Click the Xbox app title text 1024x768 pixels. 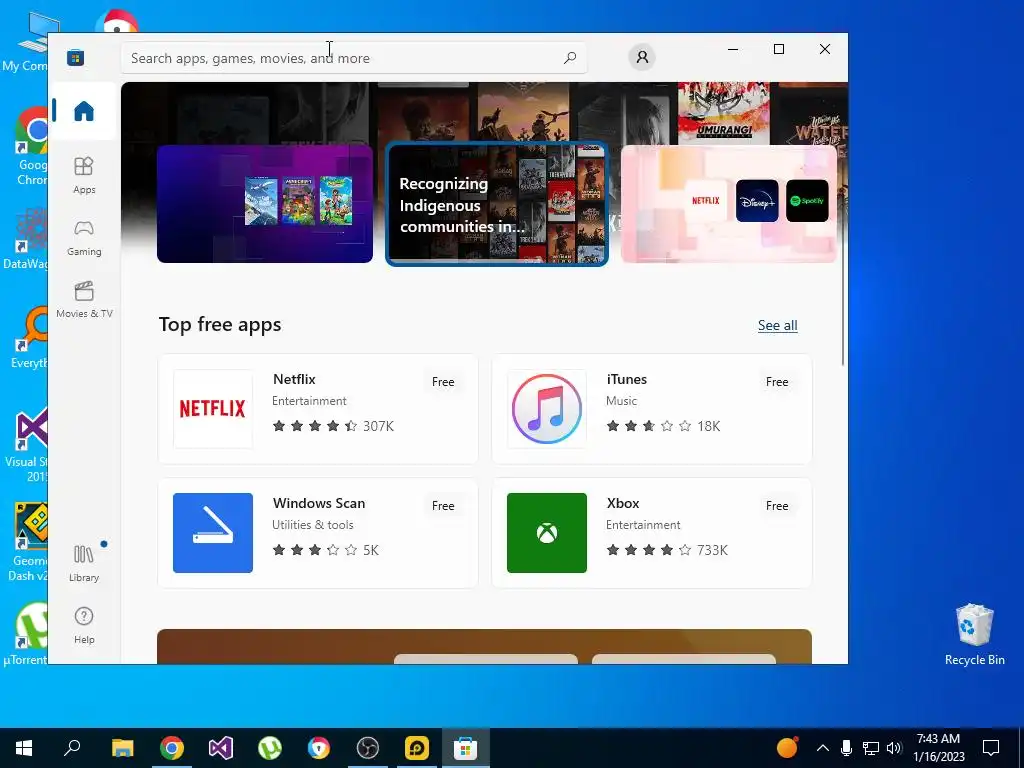coord(623,504)
